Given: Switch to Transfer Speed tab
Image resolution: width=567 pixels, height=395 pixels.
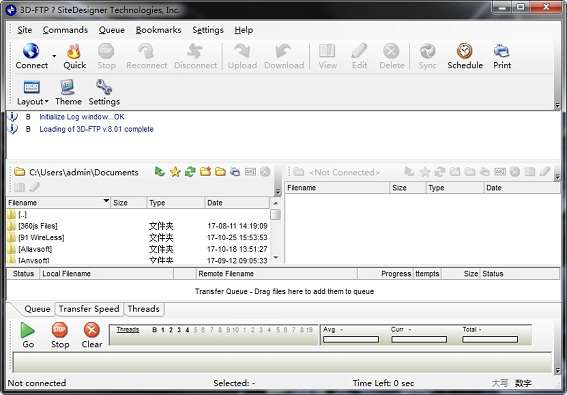Looking at the screenshot, I should point(89,309).
